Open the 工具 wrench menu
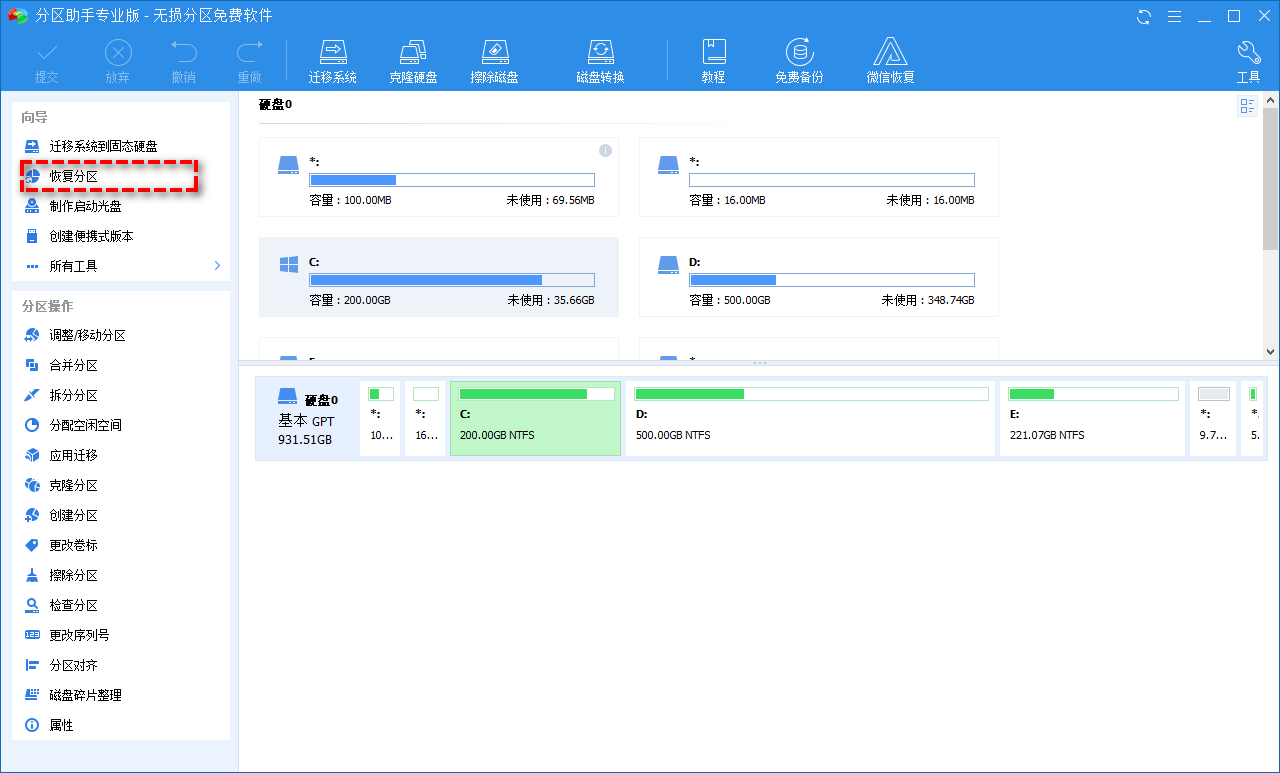Viewport: 1280px width, 773px height. click(x=1248, y=62)
